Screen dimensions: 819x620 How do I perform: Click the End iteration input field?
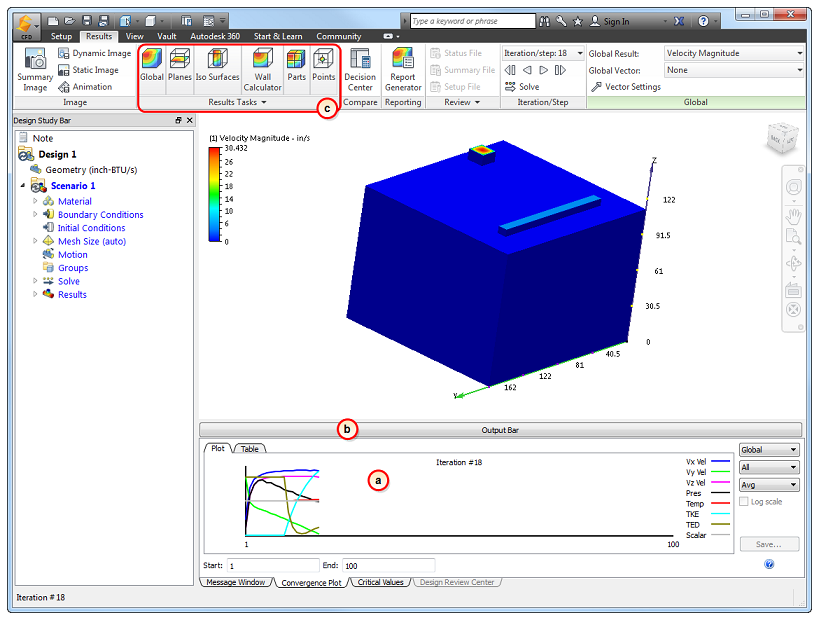tap(388, 565)
